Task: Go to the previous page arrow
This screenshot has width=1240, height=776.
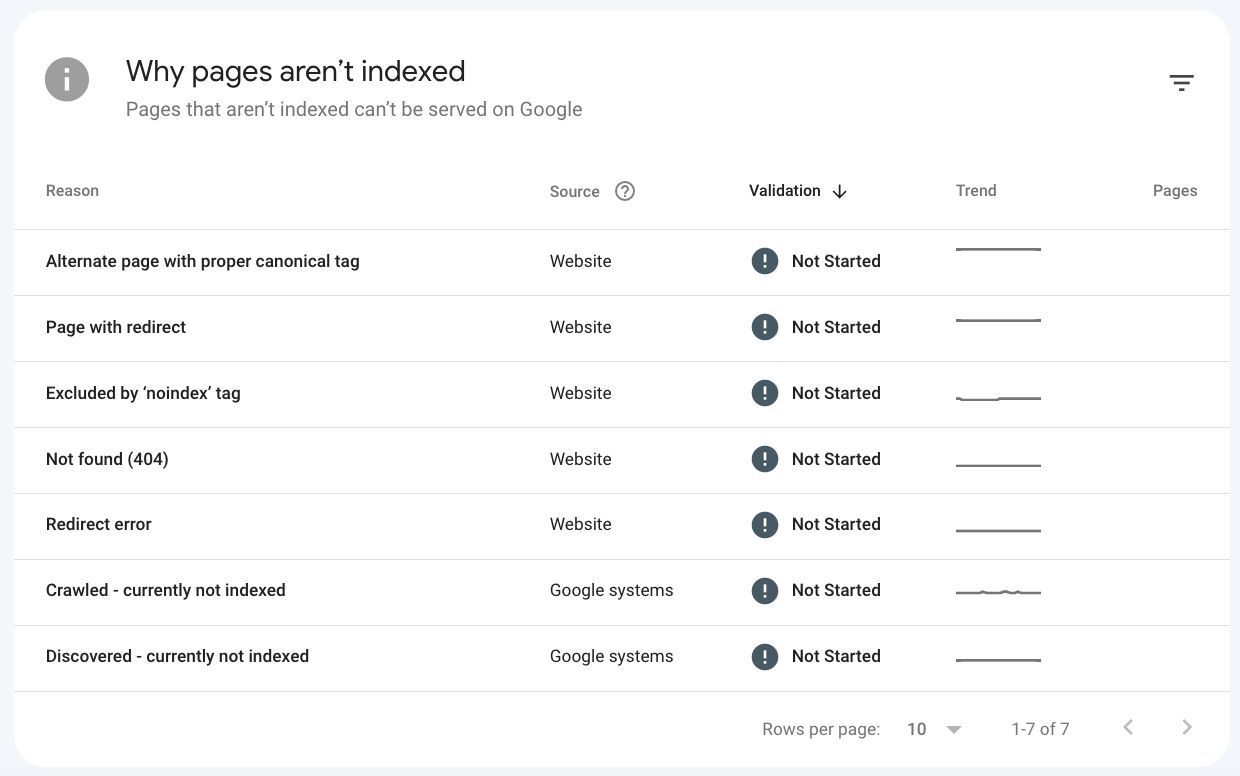Action: point(1128,728)
